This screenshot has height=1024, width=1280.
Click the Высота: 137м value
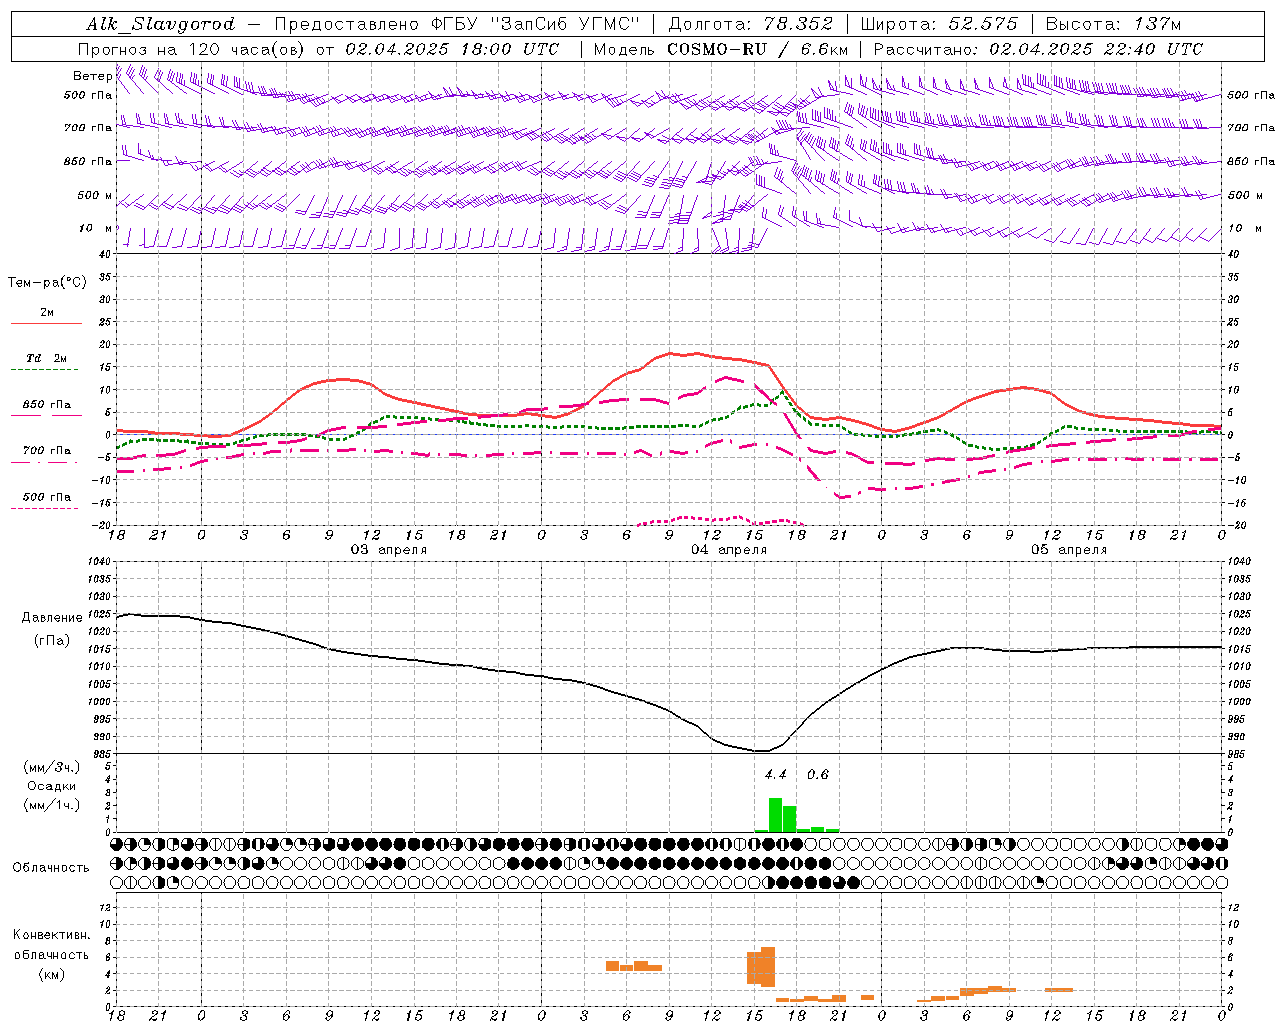(1113, 24)
